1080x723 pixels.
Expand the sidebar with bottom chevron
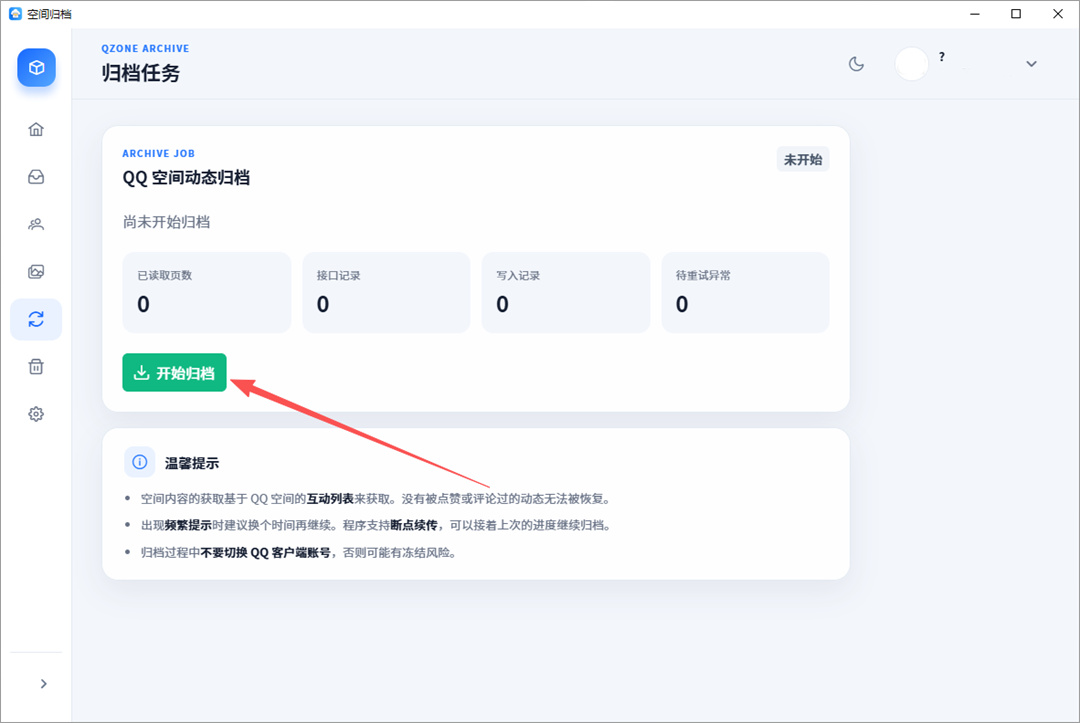point(43,684)
